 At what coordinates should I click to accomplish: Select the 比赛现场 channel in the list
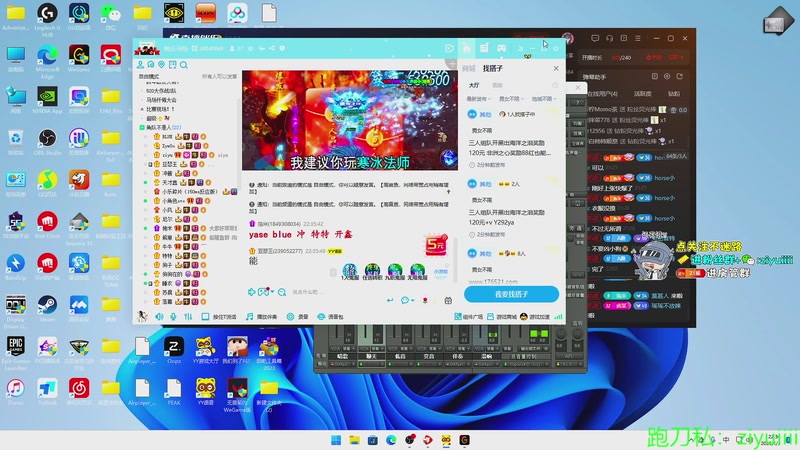tap(161, 109)
